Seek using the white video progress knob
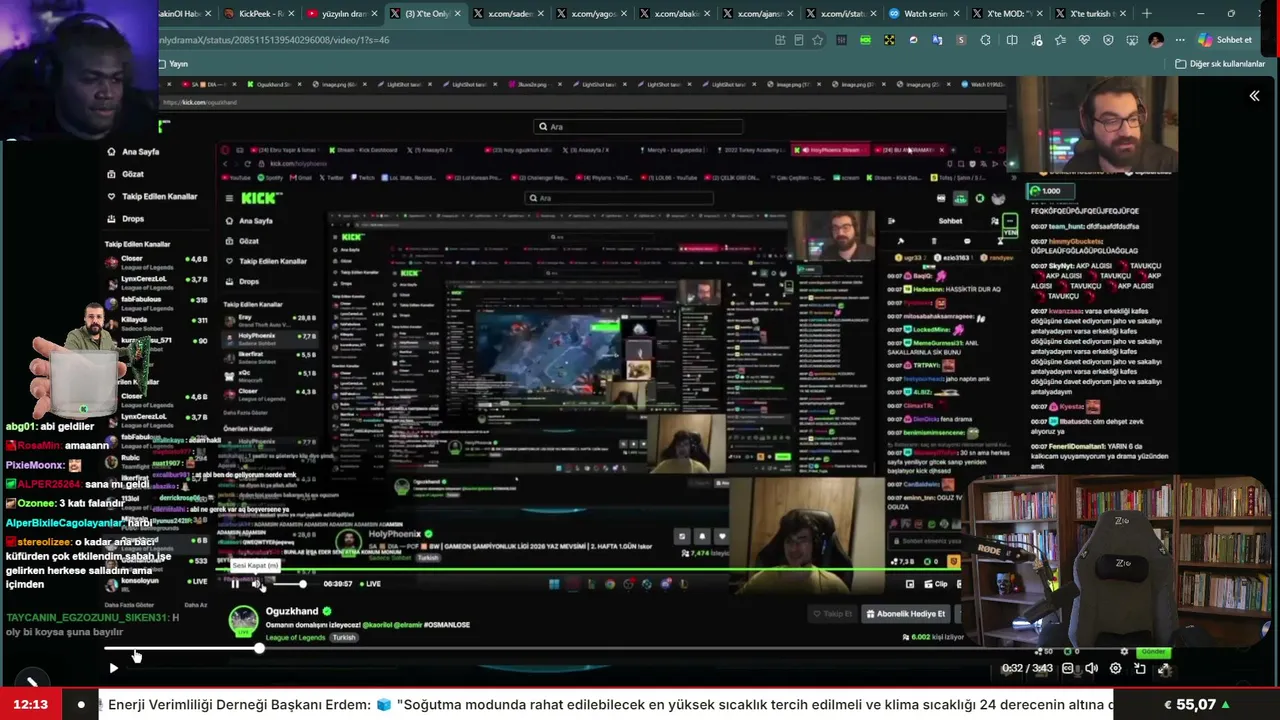This screenshot has width=1280, height=720. click(x=259, y=648)
